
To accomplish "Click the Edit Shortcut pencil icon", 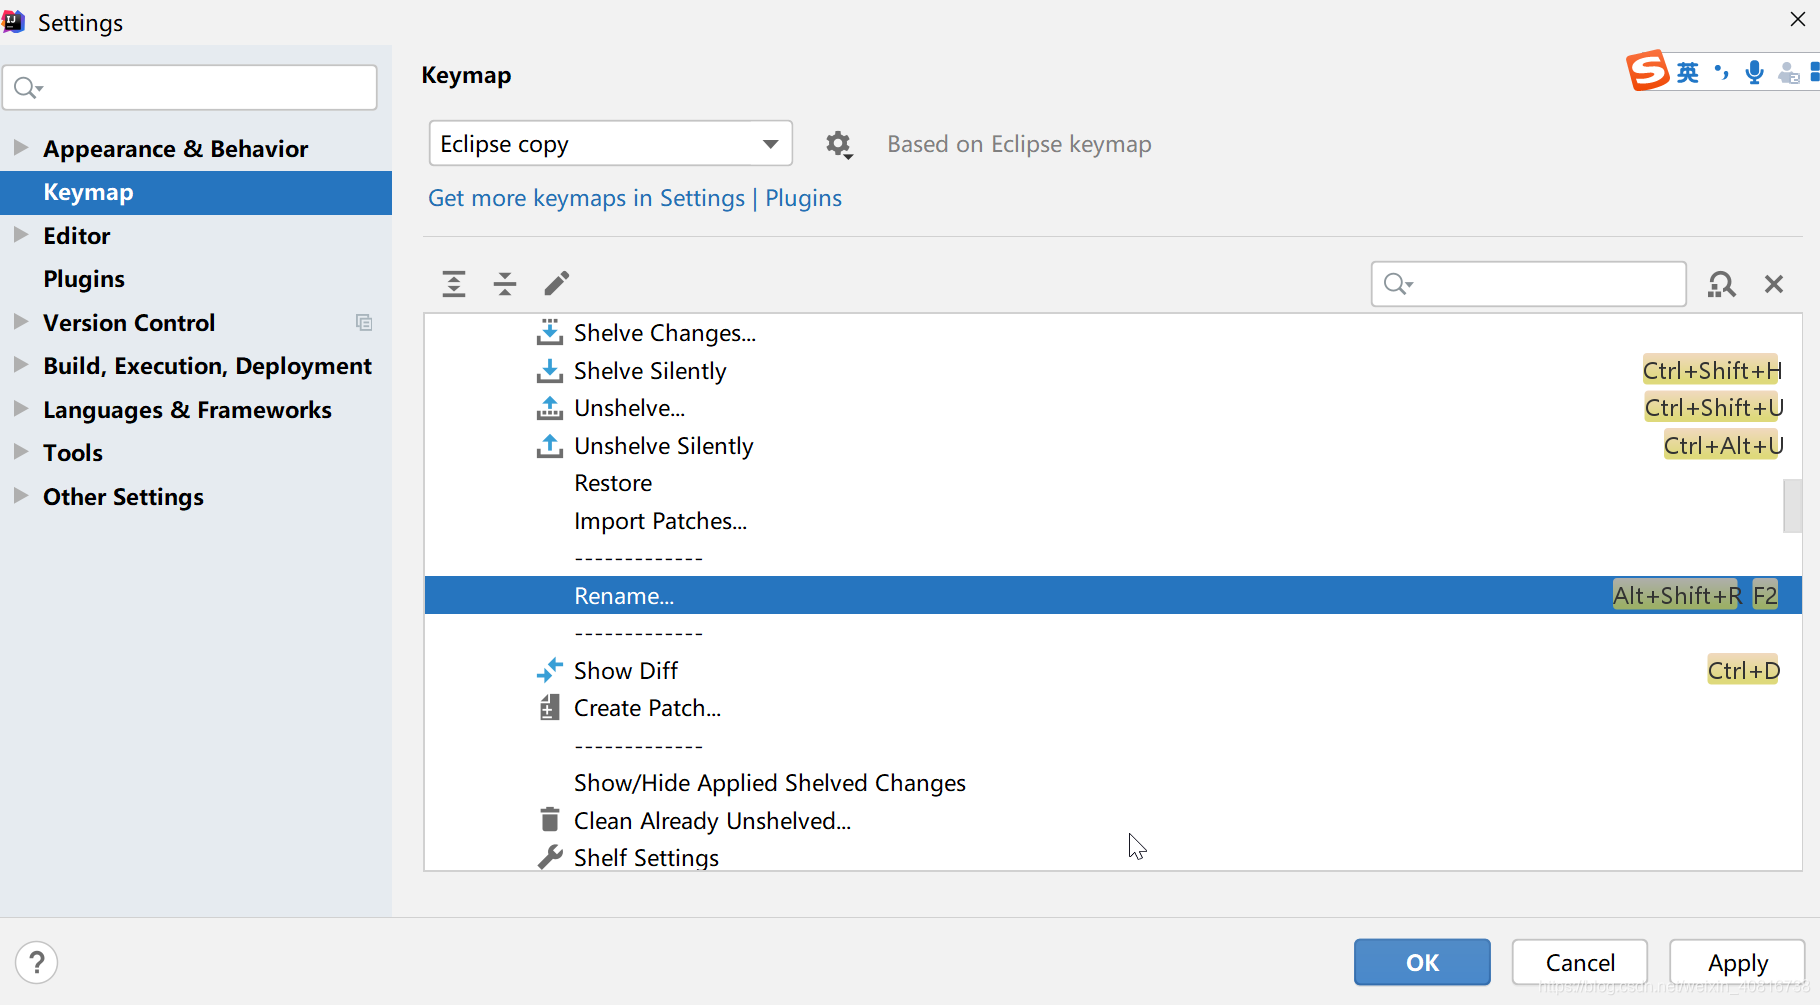I will click(x=557, y=284).
